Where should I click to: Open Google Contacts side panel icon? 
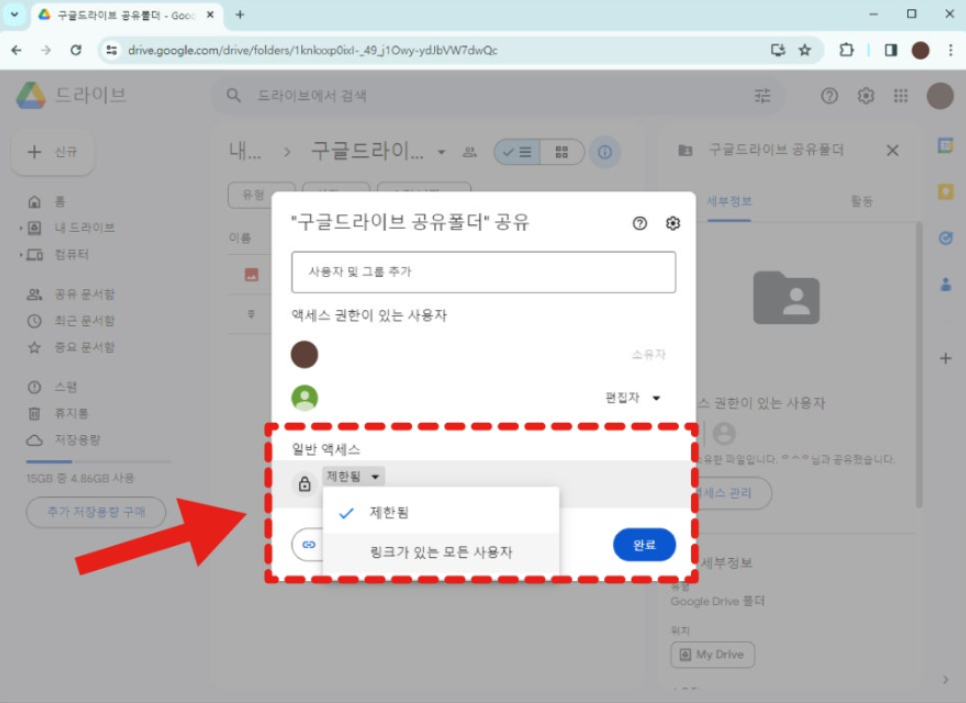point(946,285)
